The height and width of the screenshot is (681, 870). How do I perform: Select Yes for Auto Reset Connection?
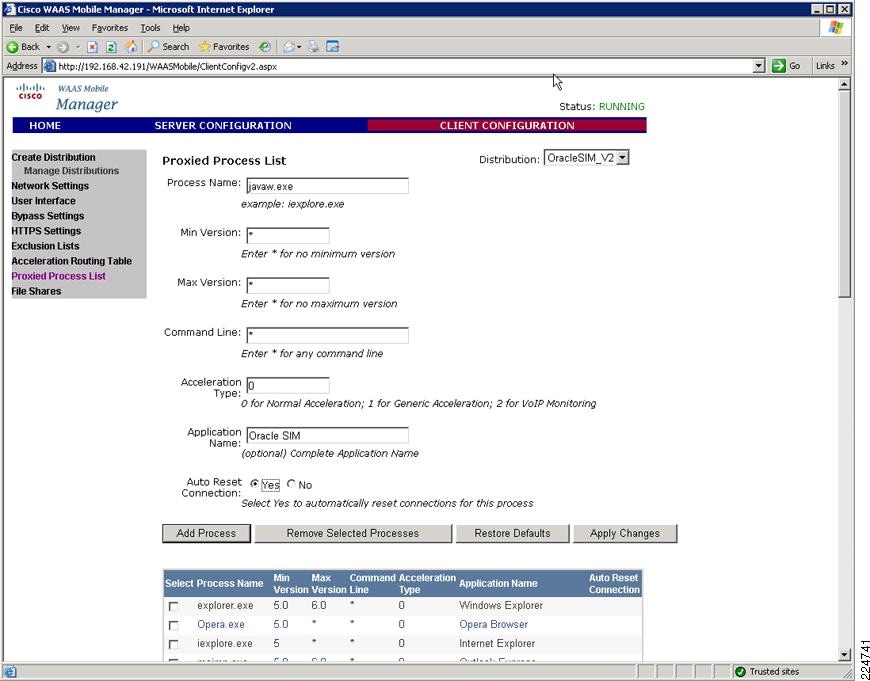255,484
